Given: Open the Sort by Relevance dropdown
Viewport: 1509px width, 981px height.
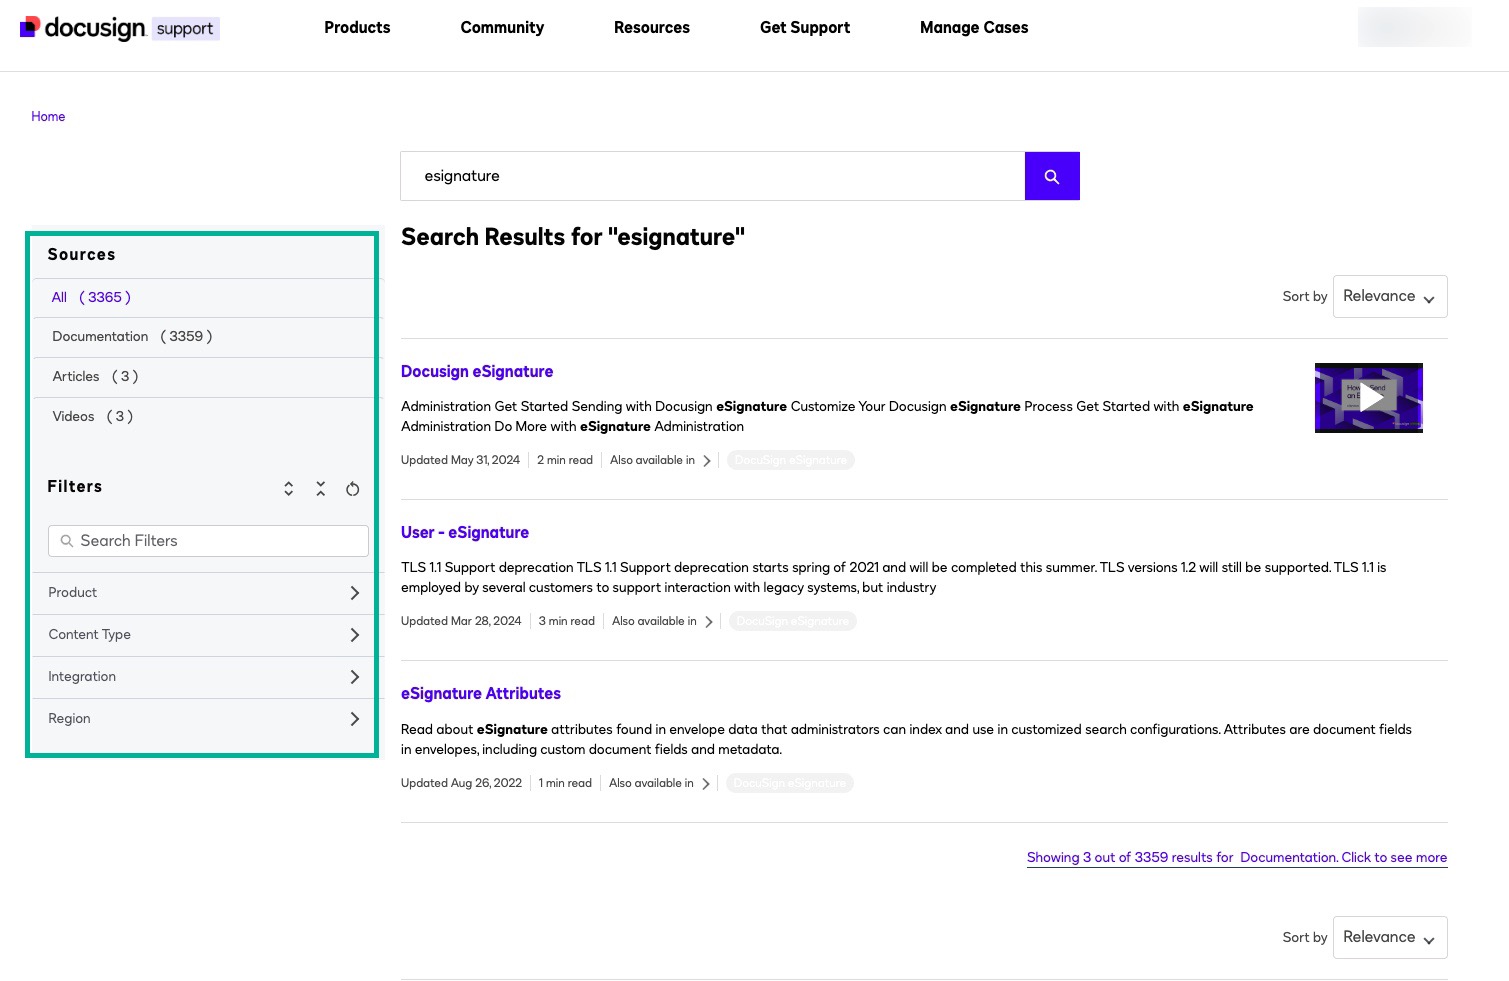Looking at the screenshot, I should click(1390, 296).
